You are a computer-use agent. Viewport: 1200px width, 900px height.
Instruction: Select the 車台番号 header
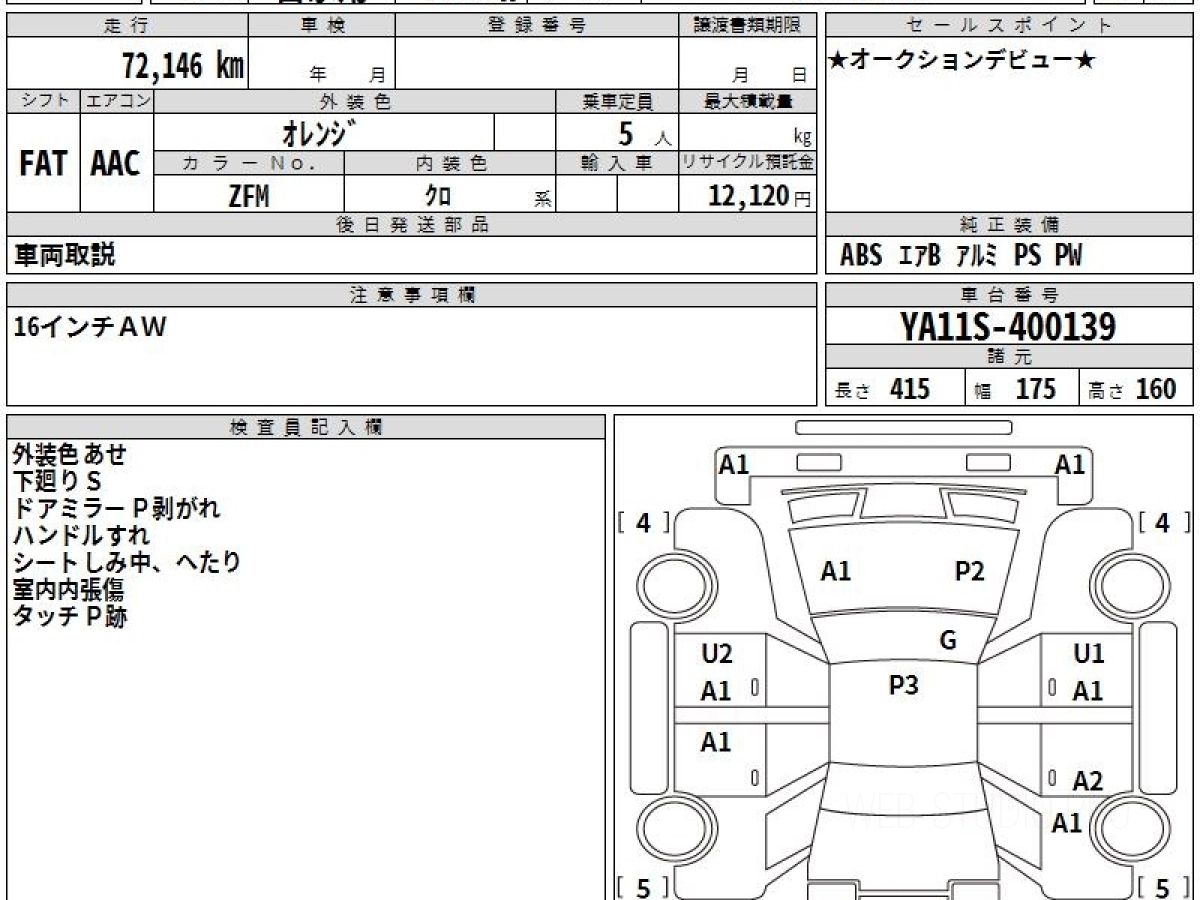tap(1010, 295)
